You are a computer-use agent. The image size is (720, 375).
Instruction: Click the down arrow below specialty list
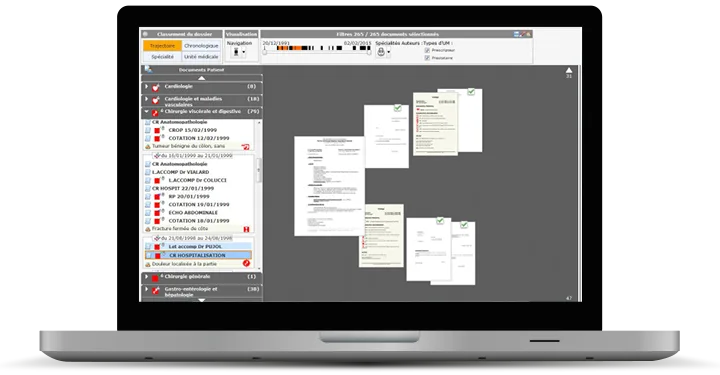202,300
